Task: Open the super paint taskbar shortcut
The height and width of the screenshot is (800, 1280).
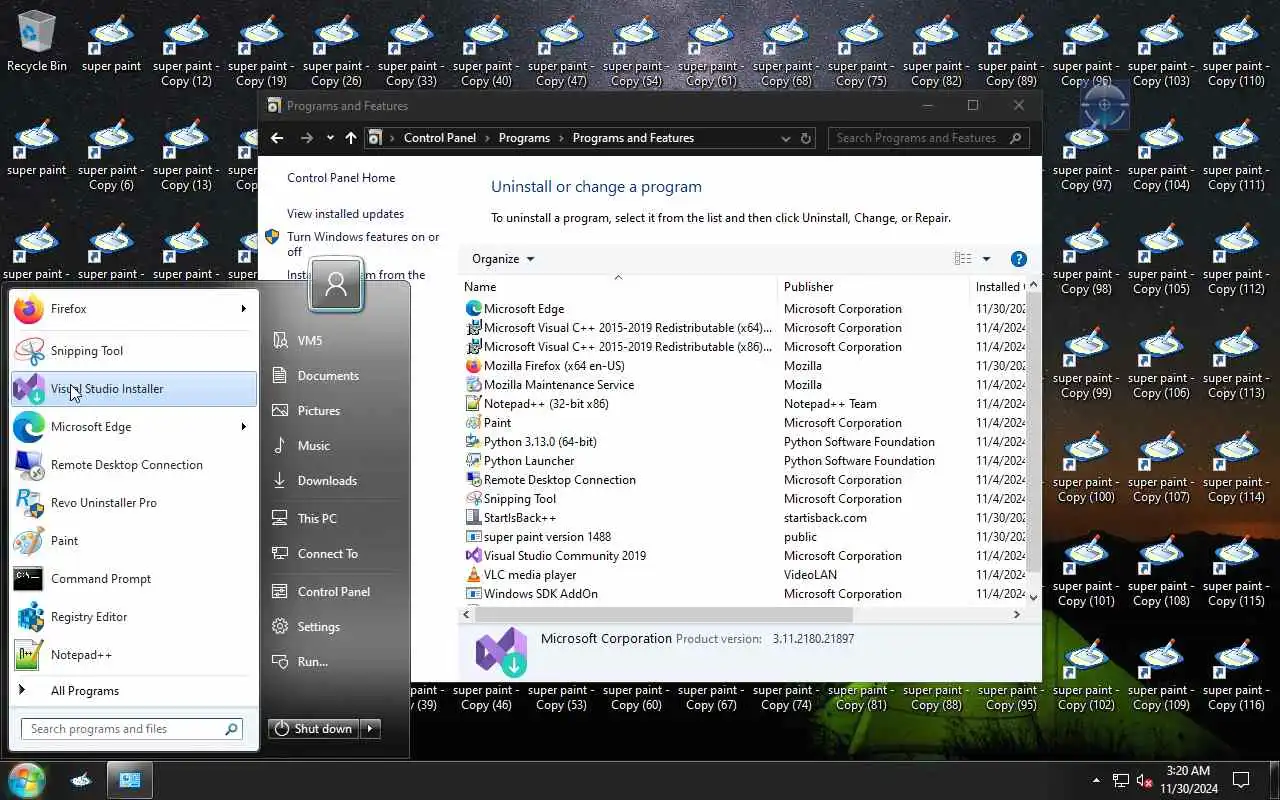Action: tap(82, 780)
